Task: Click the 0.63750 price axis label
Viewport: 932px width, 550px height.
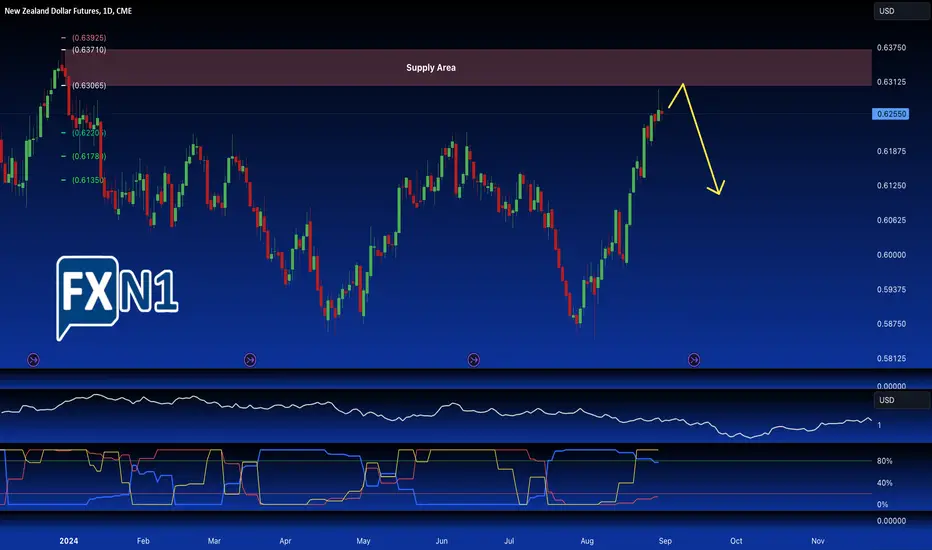Action: 892,48
